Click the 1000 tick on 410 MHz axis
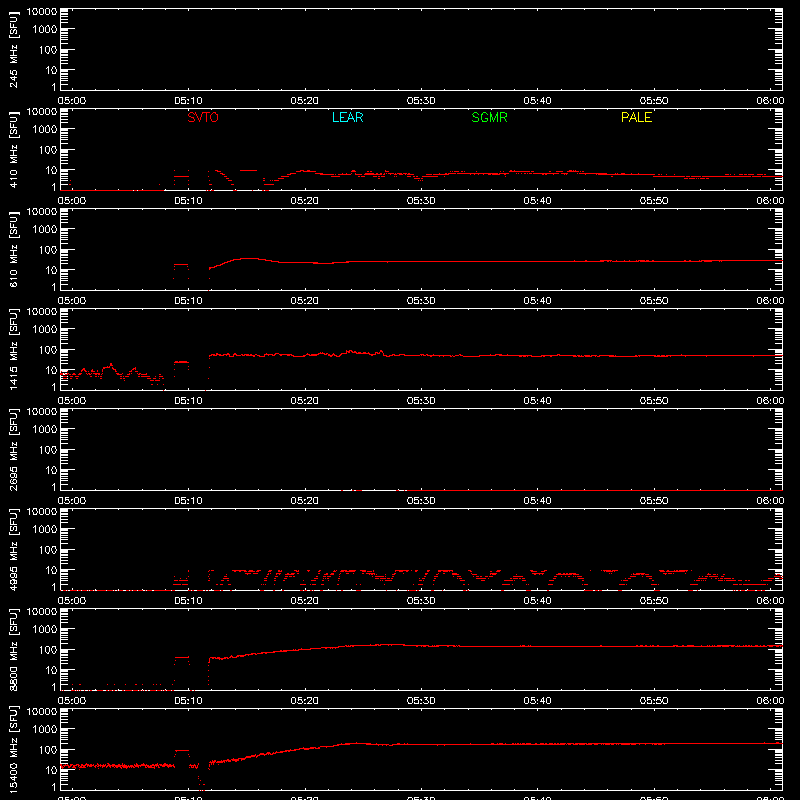The height and width of the screenshot is (800, 800). pyautogui.click(x=45, y=130)
